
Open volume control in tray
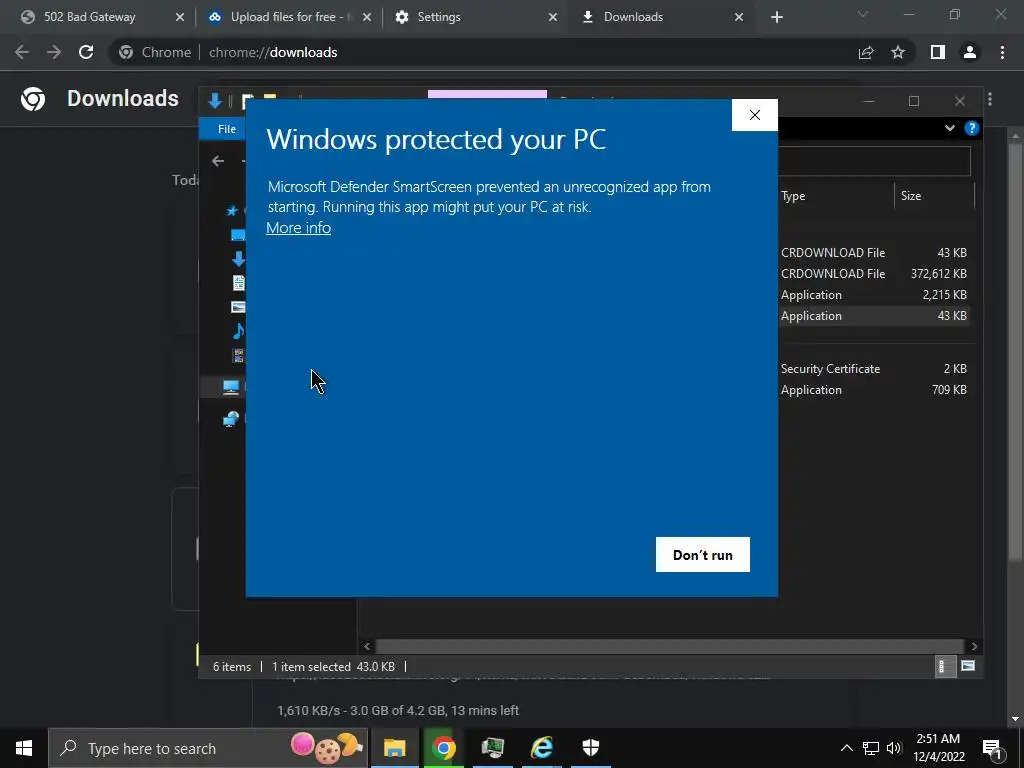[894, 748]
